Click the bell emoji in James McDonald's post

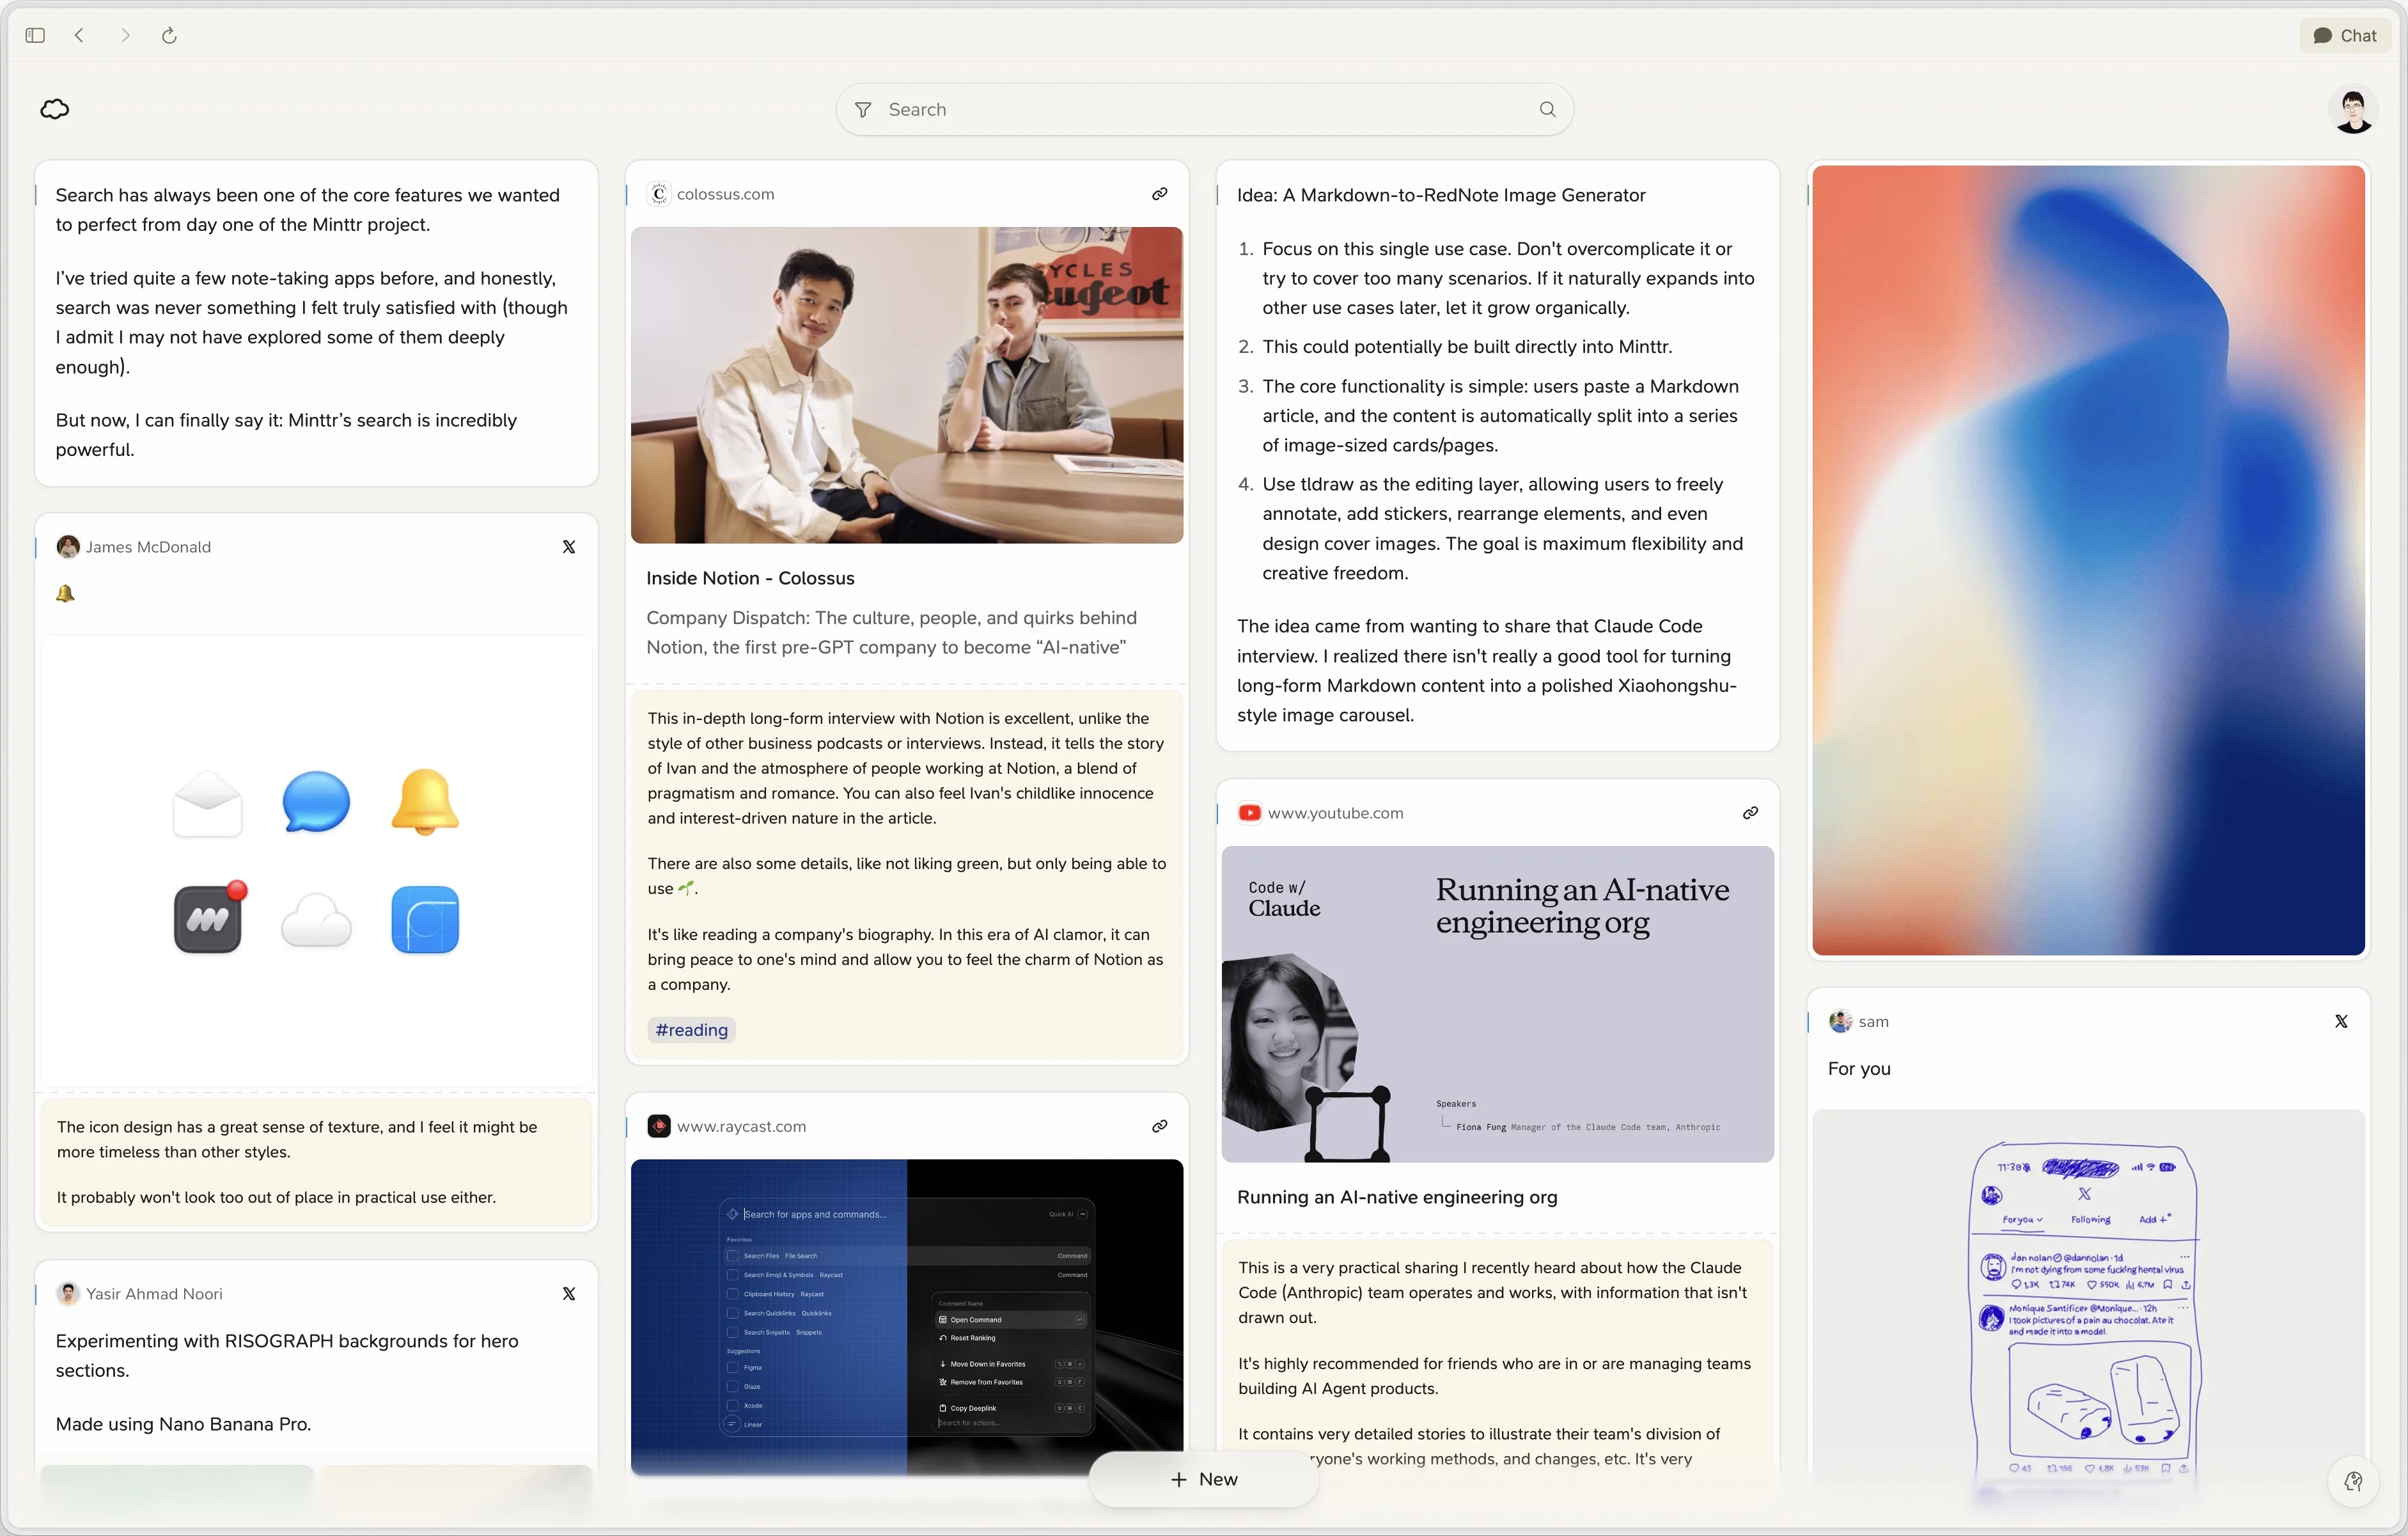pos(65,594)
